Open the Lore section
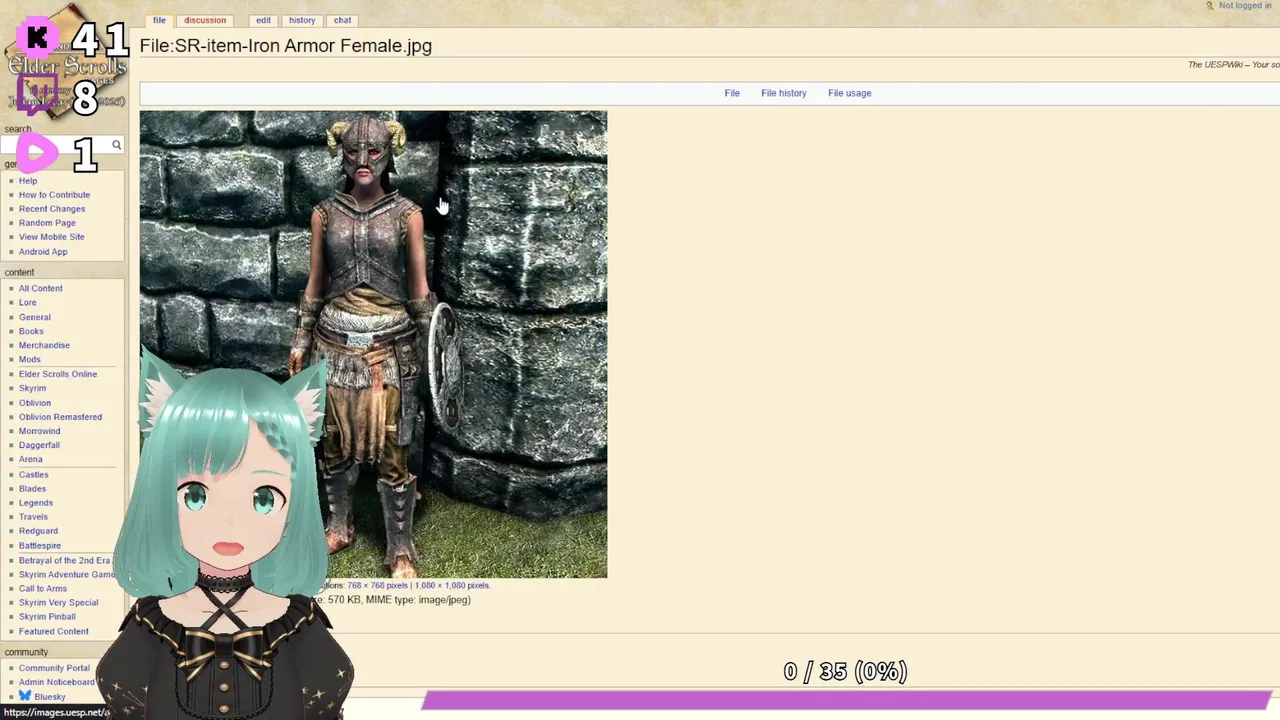The height and width of the screenshot is (720, 1280). coord(27,303)
